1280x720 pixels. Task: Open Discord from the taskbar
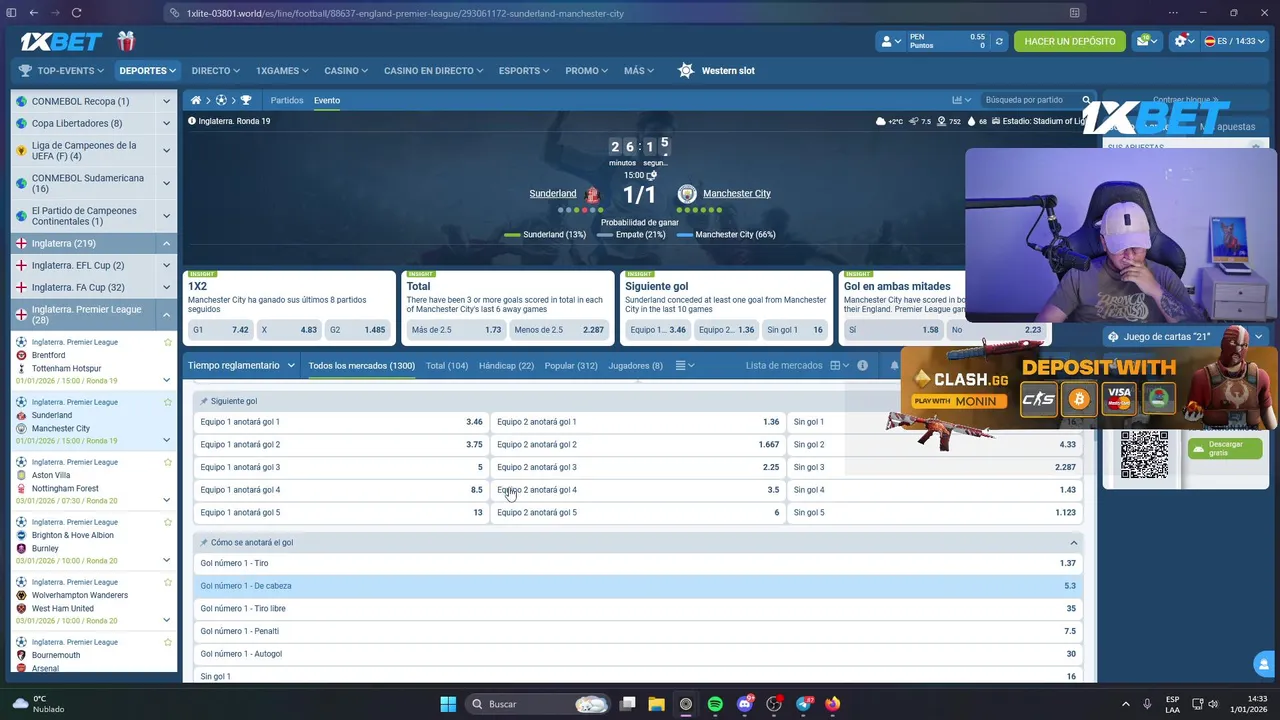tap(744, 704)
